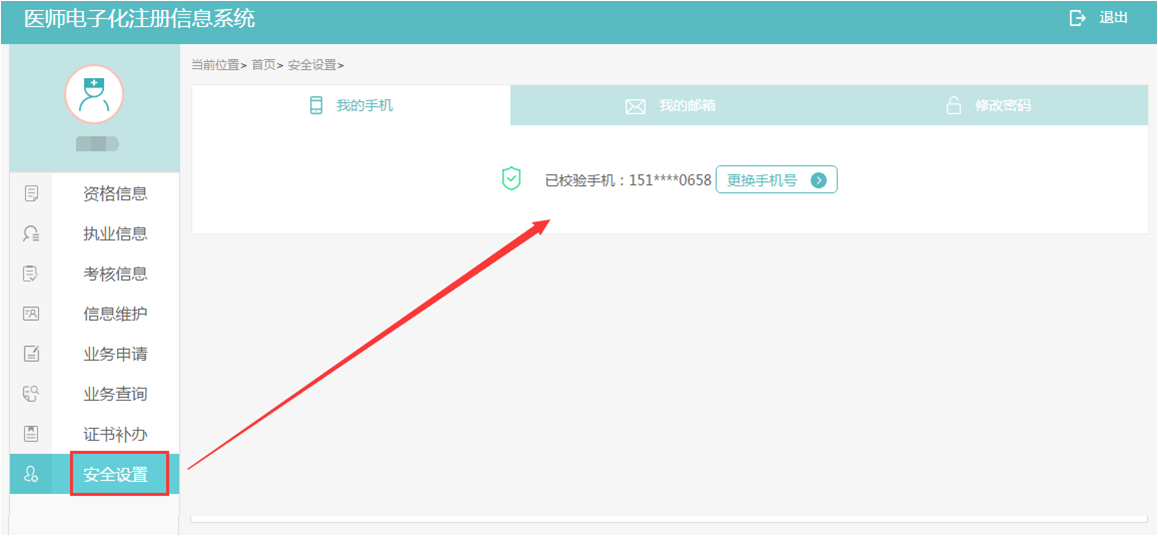Open the 业务申请 menu item
The image size is (1158, 536).
115,354
